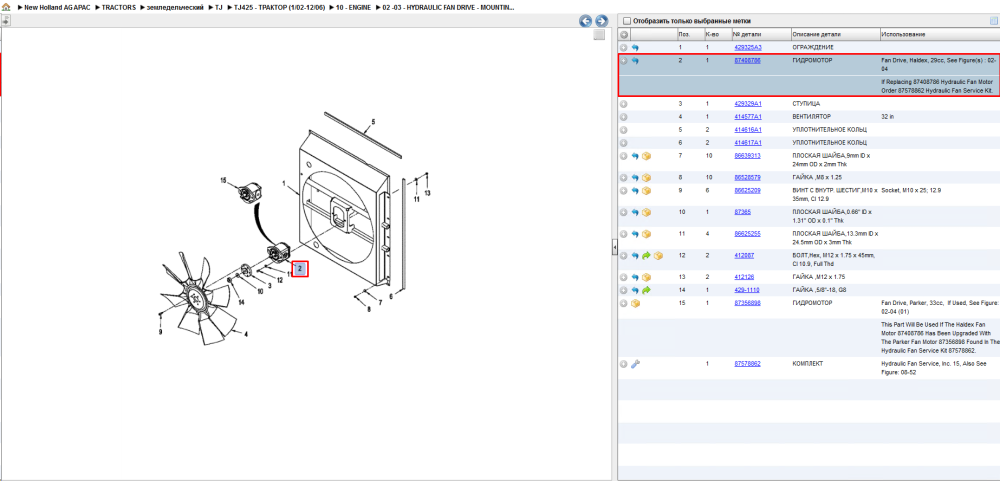Screen dimensions: 1000x481
Task: Click package box icon for ГАЙКА M8 x 1.25
Action: pyautogui.click(x=646, y=178)
